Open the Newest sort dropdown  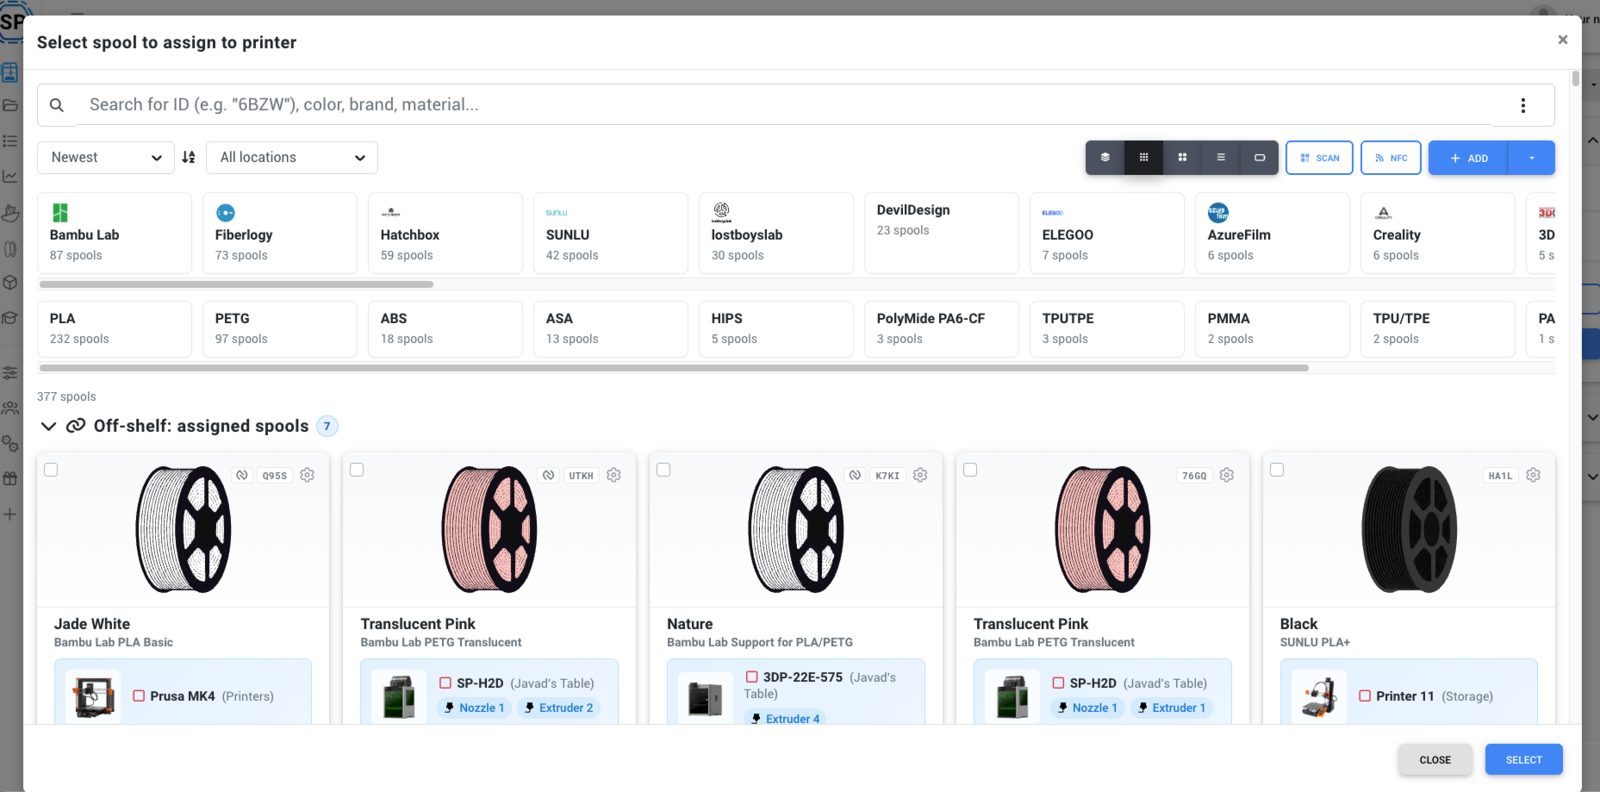106,157
